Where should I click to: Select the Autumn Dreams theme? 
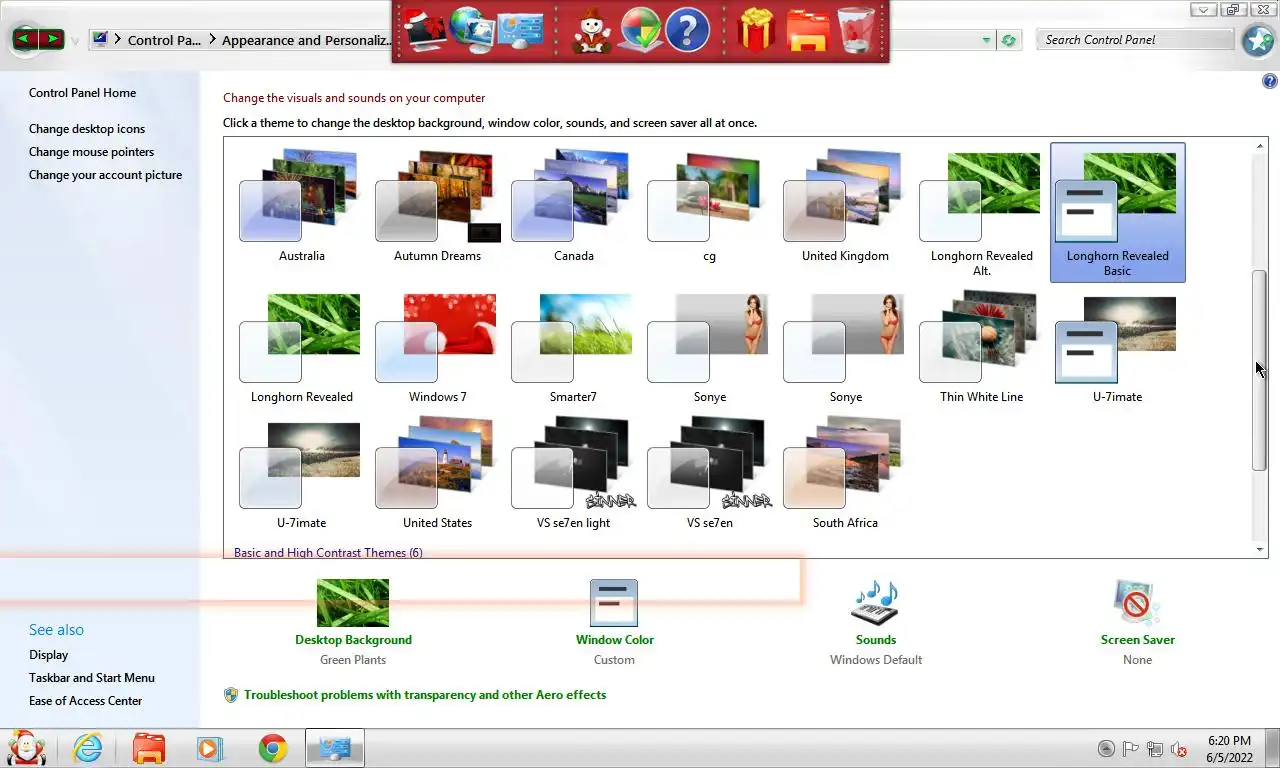coord(437,207)
